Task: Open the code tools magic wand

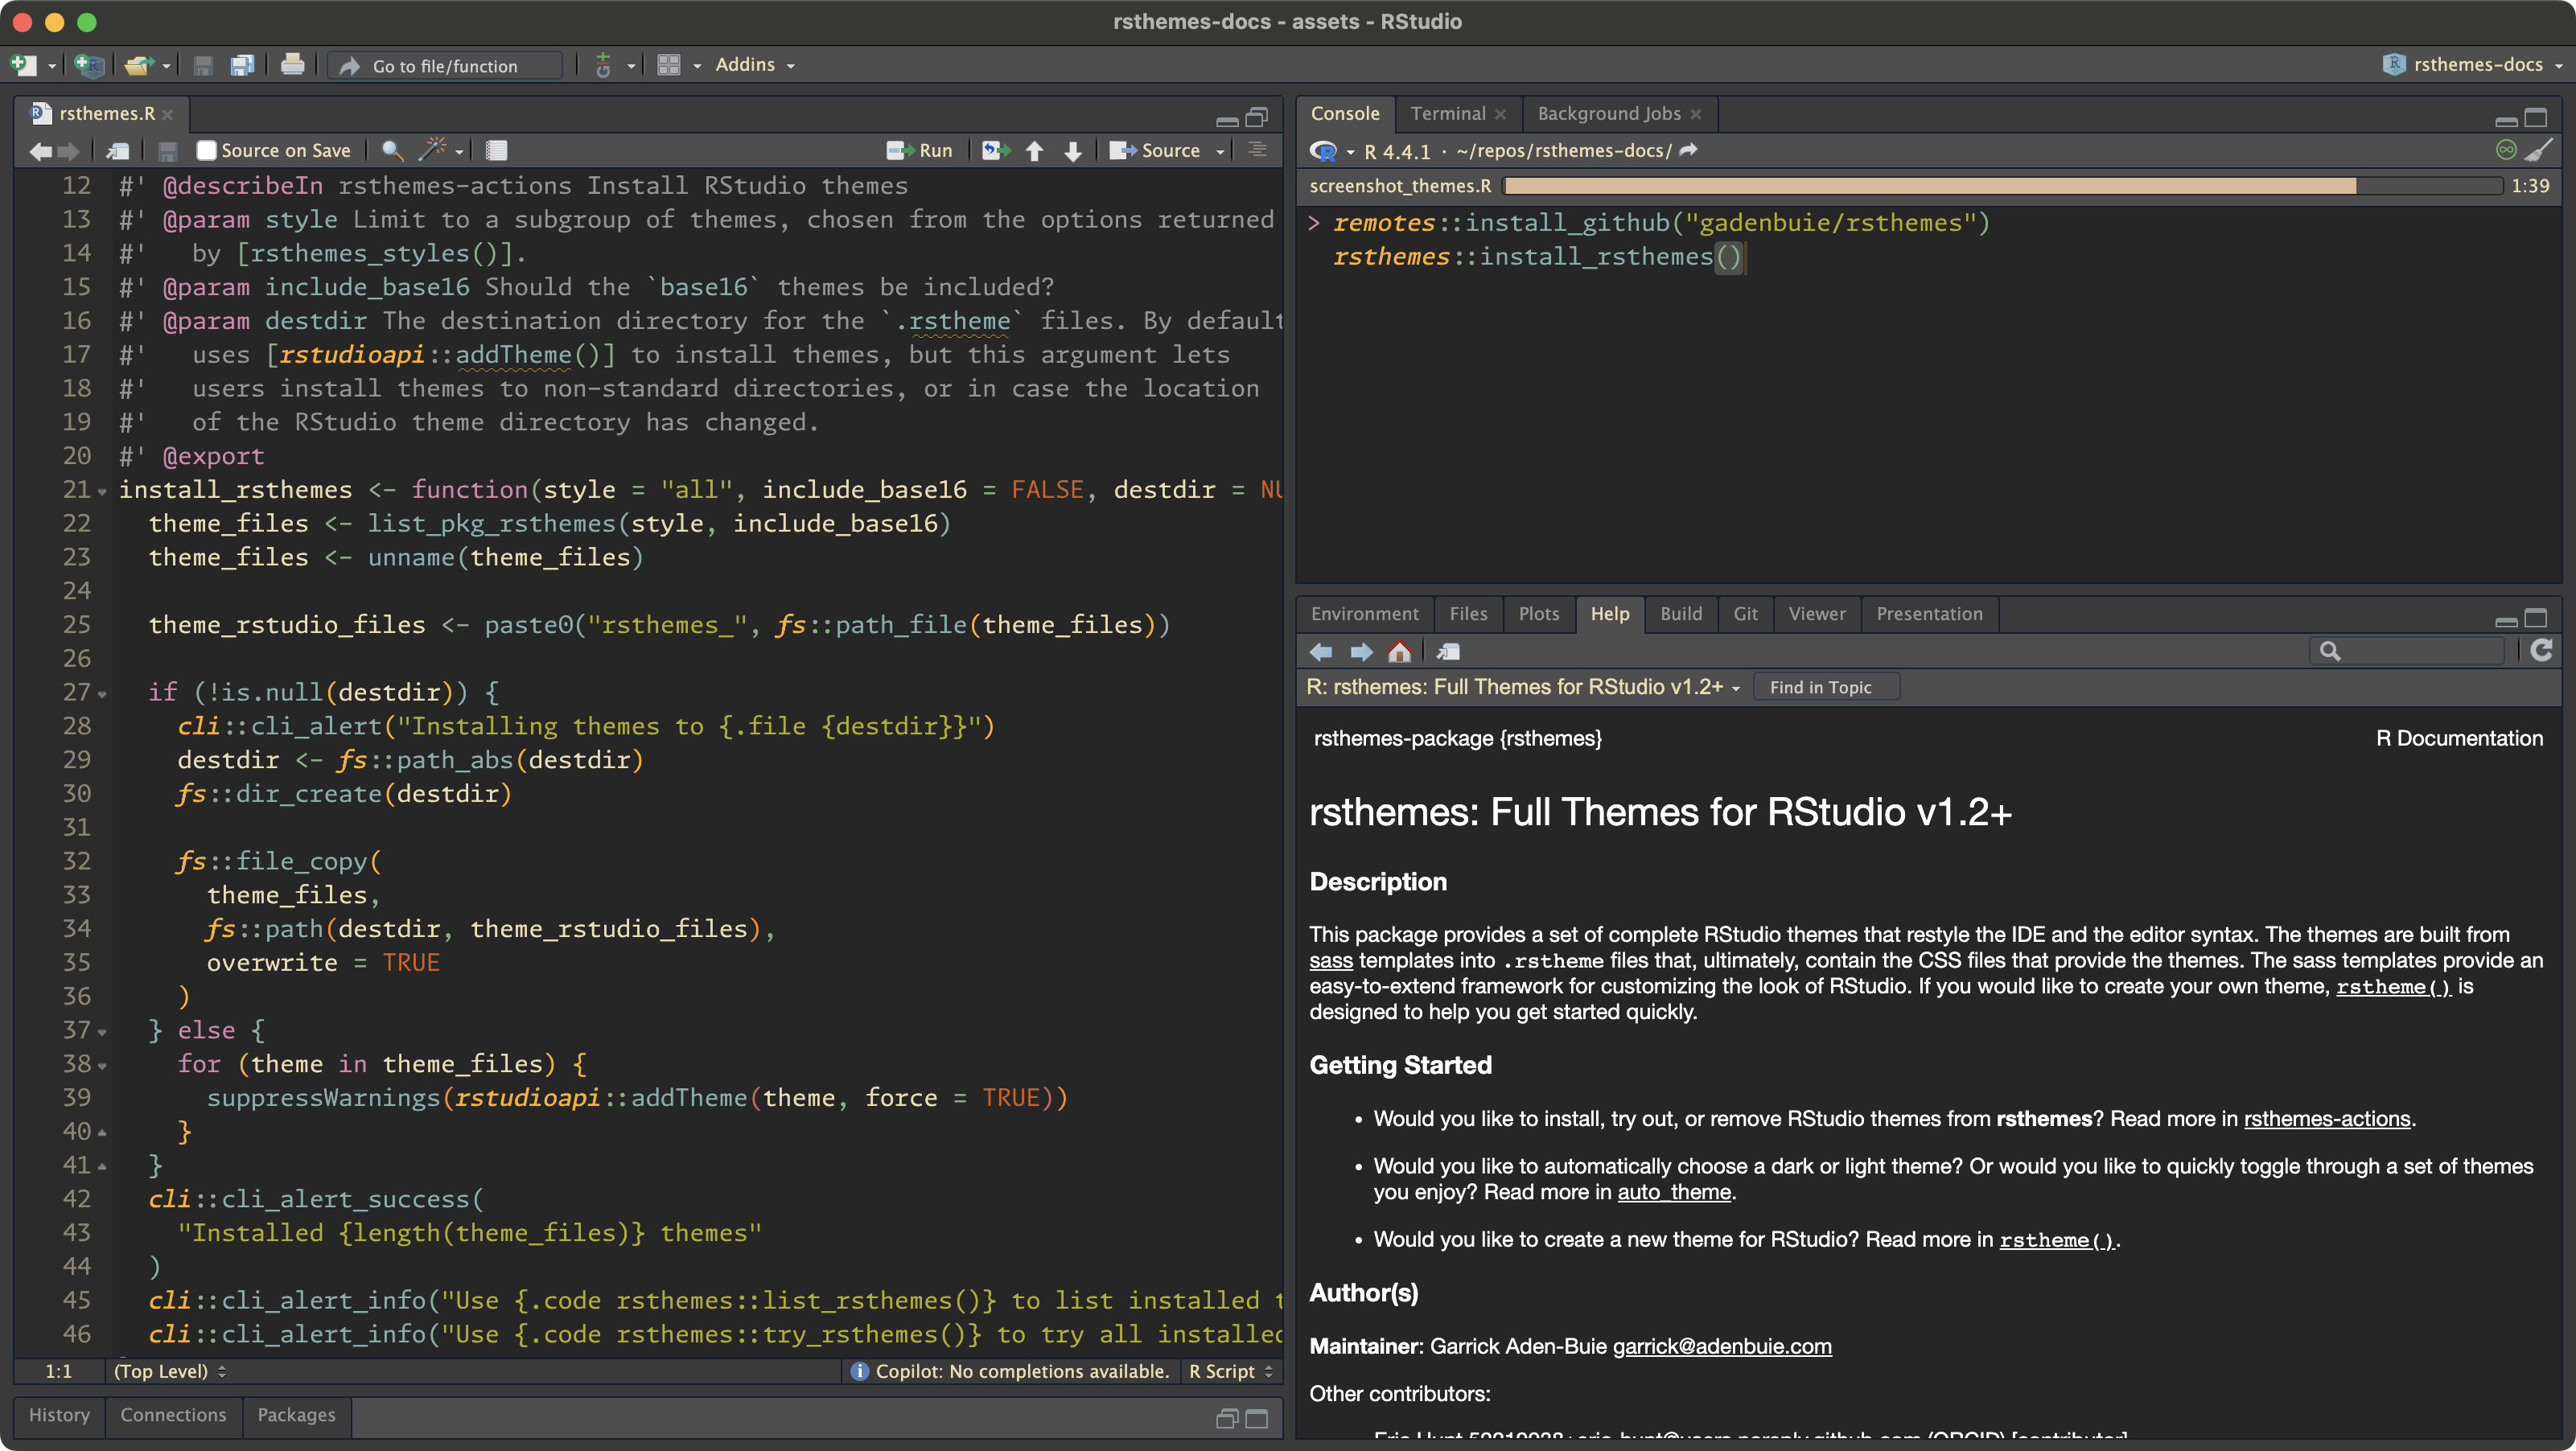Action: click(x=432, y=150)
